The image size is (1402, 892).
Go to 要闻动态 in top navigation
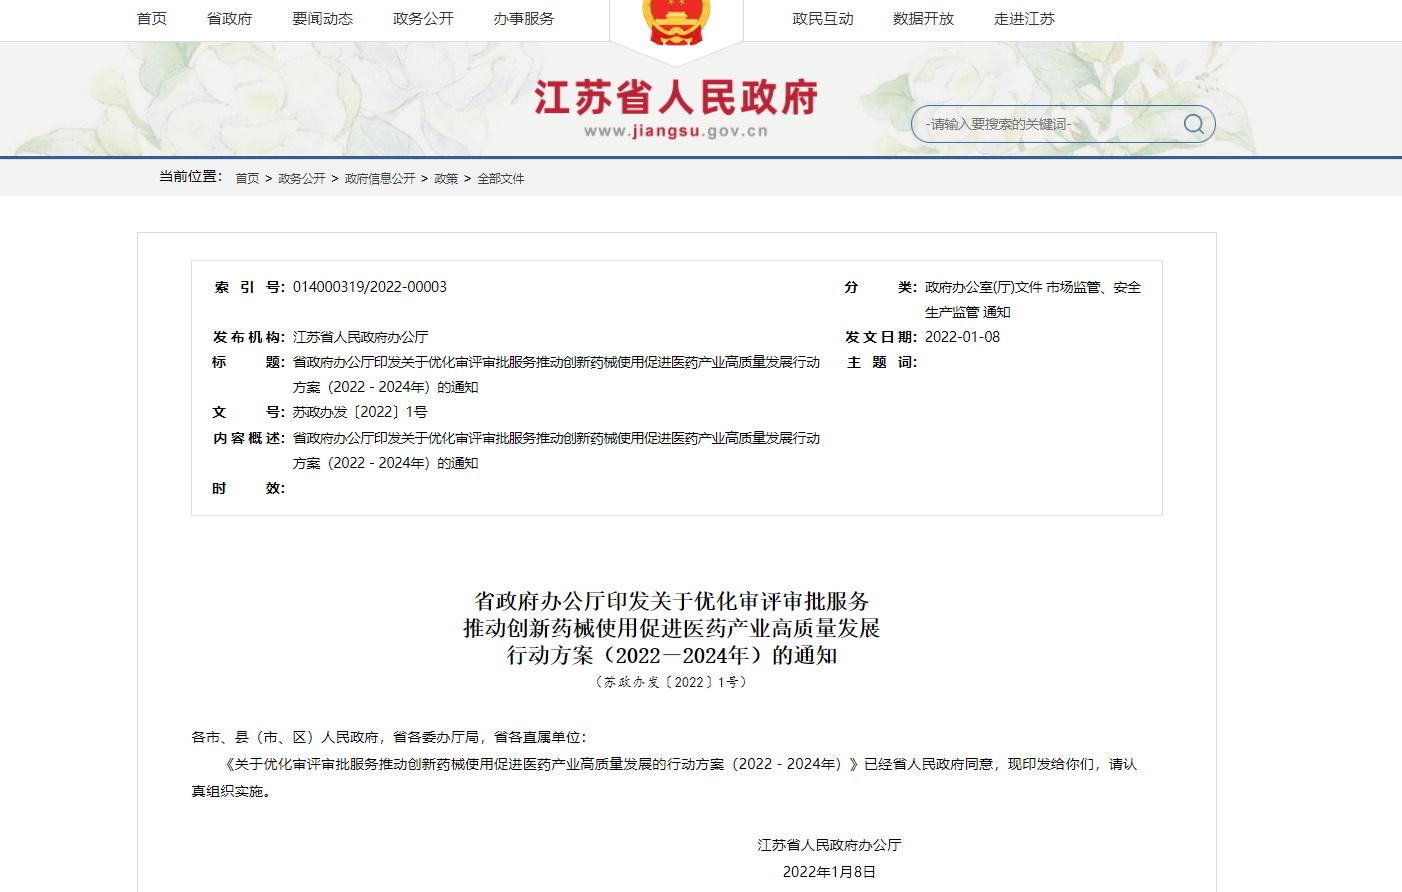pyautogui.click(x=322, y=19)
